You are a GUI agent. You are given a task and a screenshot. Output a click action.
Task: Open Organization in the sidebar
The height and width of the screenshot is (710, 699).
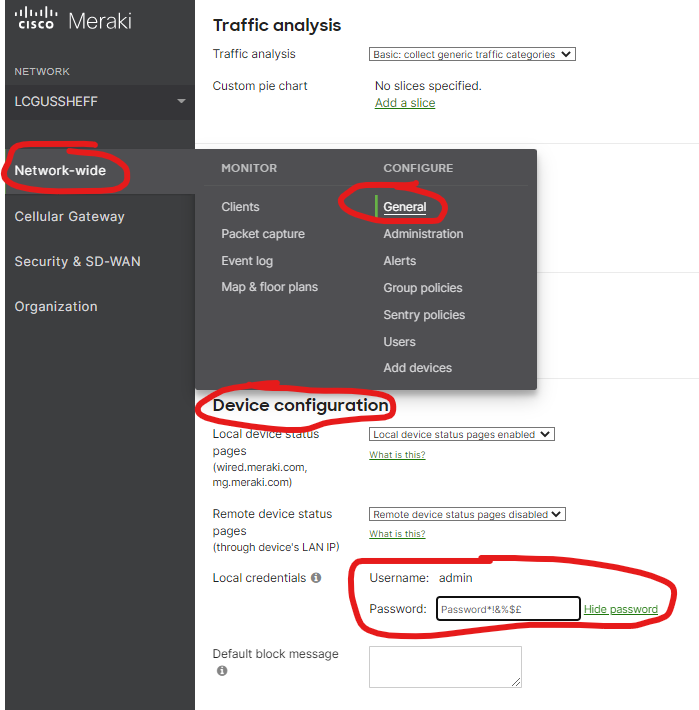pyautogui.click(x=56, y=307)
